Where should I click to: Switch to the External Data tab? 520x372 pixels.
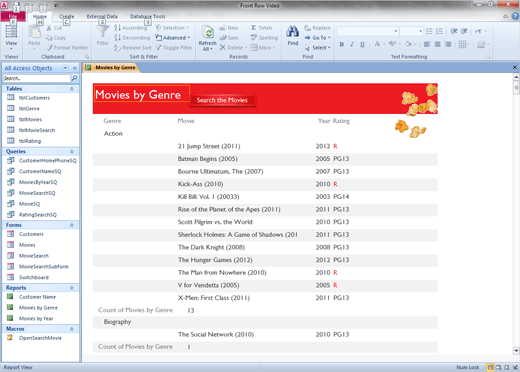[102, 16]
